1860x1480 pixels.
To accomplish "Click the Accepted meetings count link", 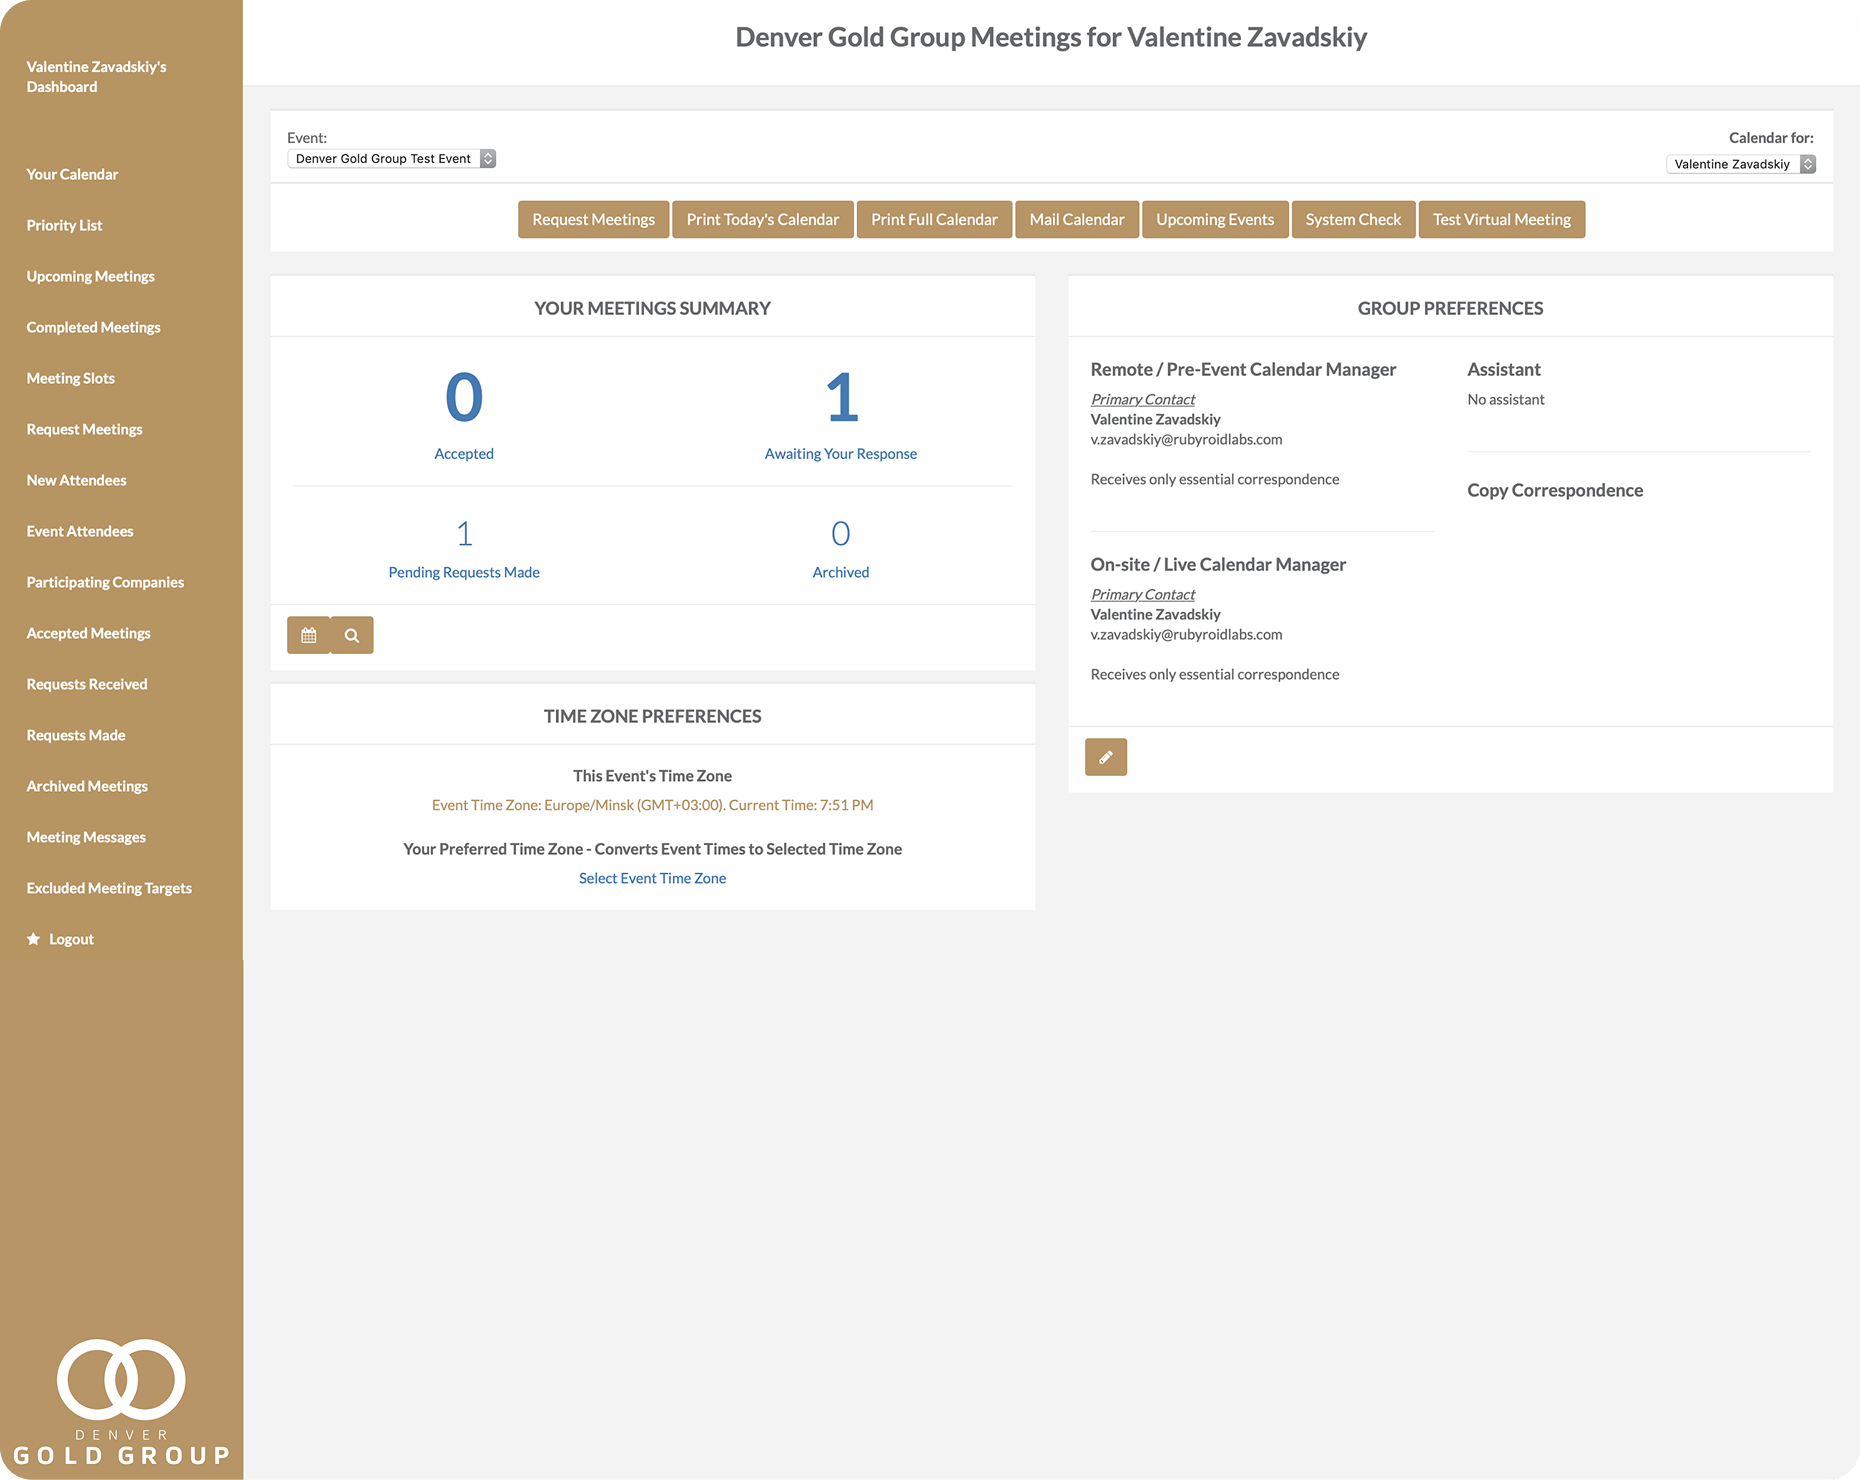I will [x=464, y=454].
